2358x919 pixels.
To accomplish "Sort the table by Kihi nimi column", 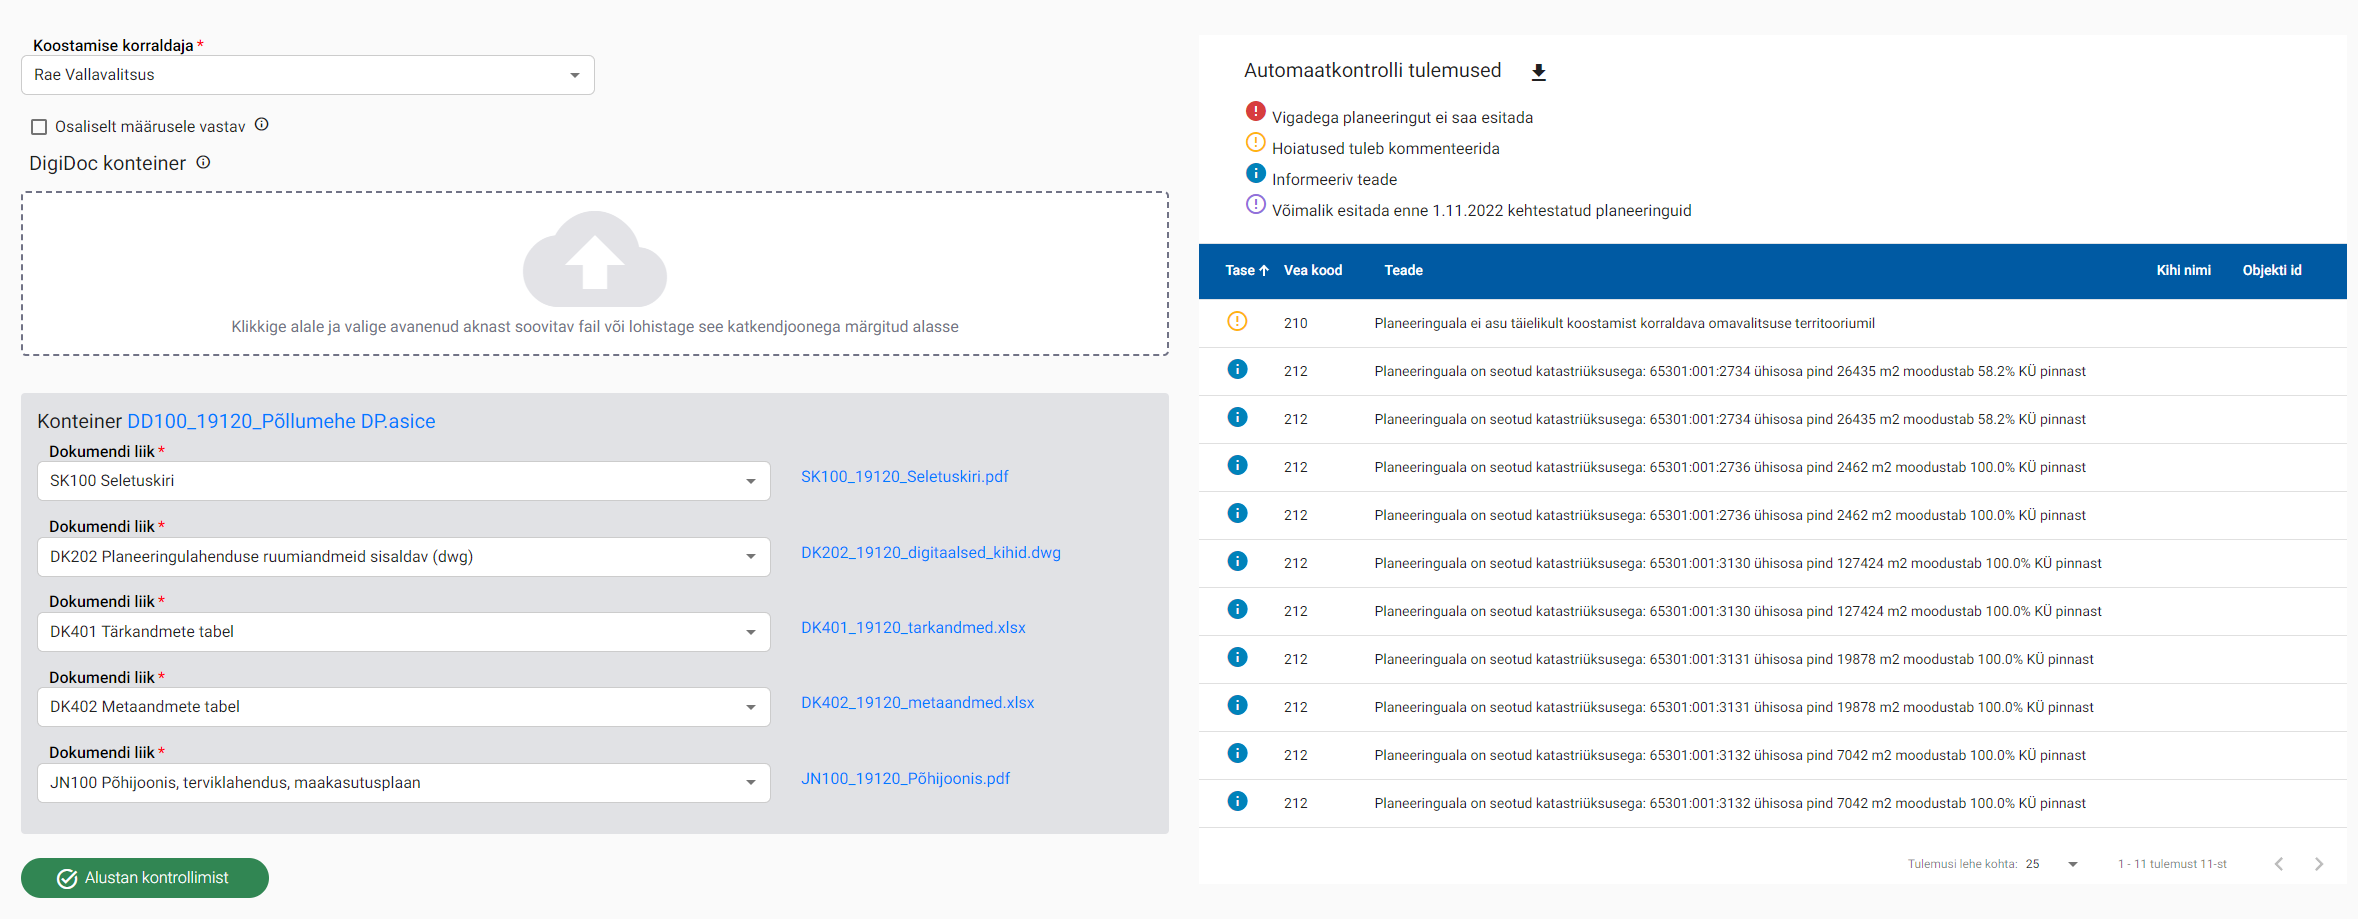I will click(x=2183, y=271).
